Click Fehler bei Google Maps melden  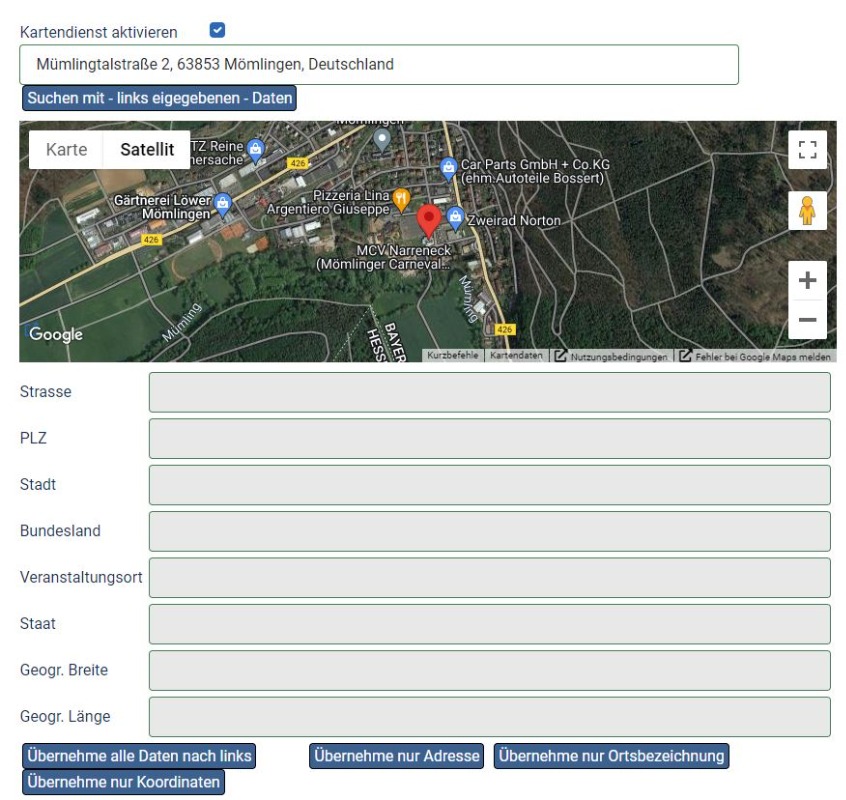click(755, 356)
